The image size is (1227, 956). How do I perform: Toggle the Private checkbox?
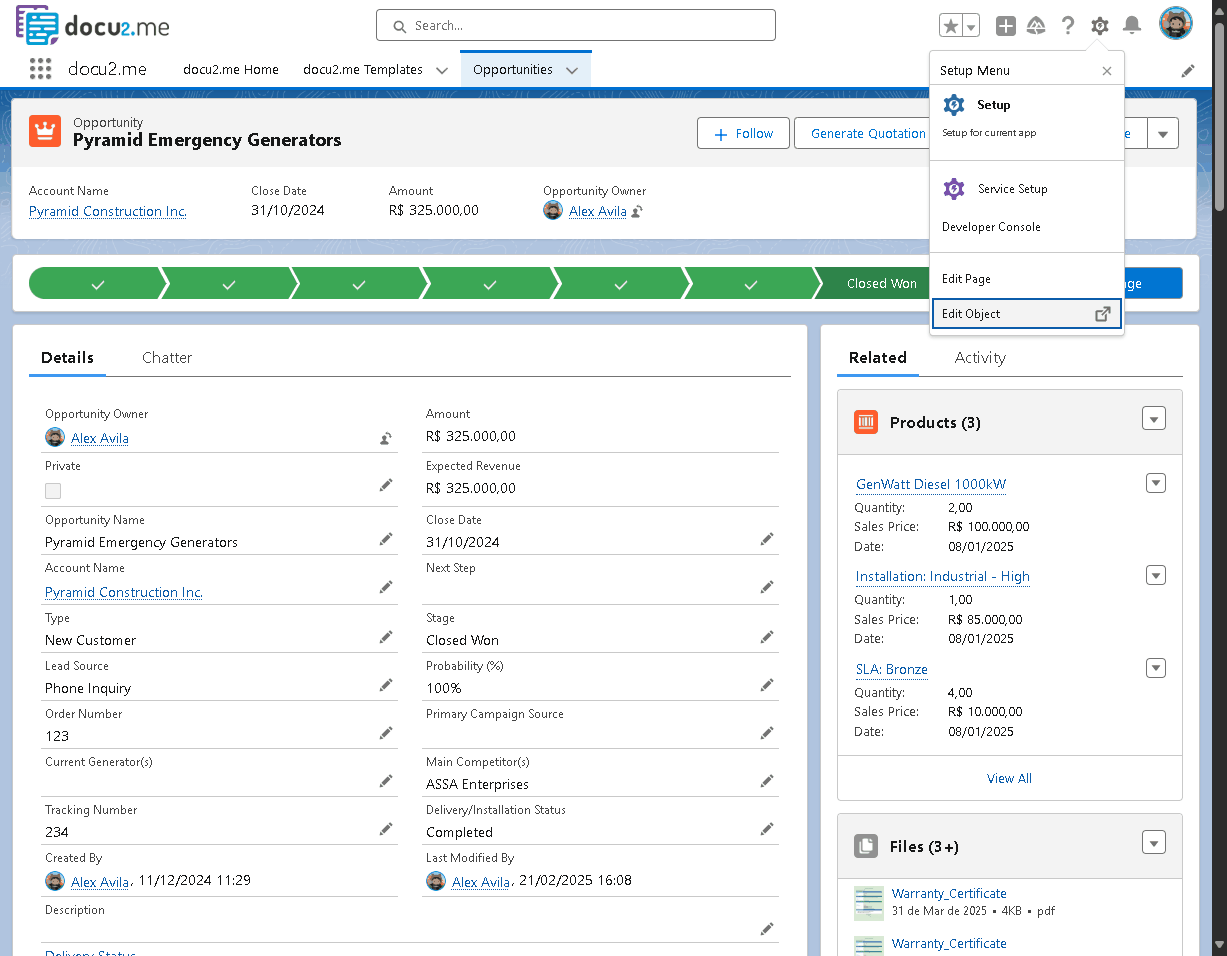coord(53,491)
